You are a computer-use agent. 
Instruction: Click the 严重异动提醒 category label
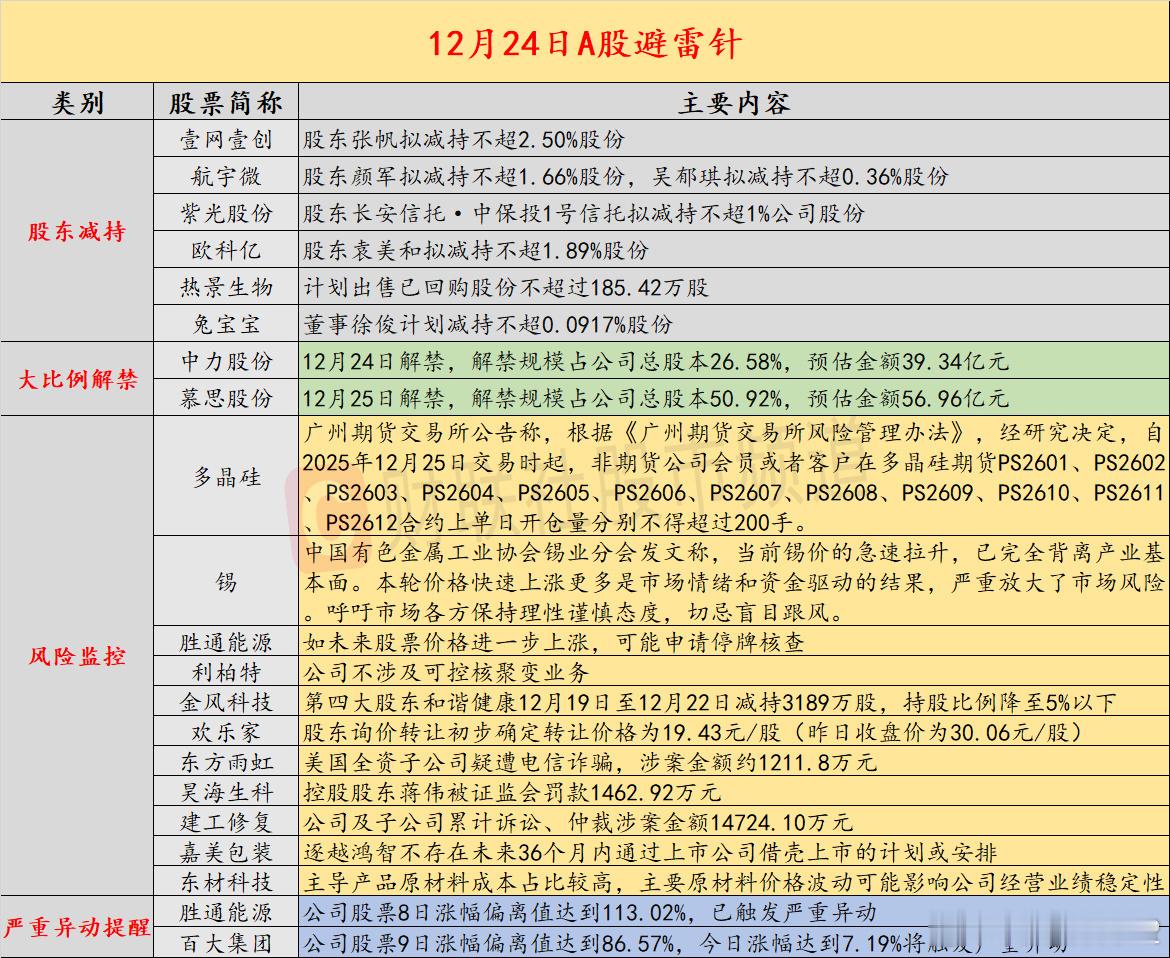pos(80,926)
